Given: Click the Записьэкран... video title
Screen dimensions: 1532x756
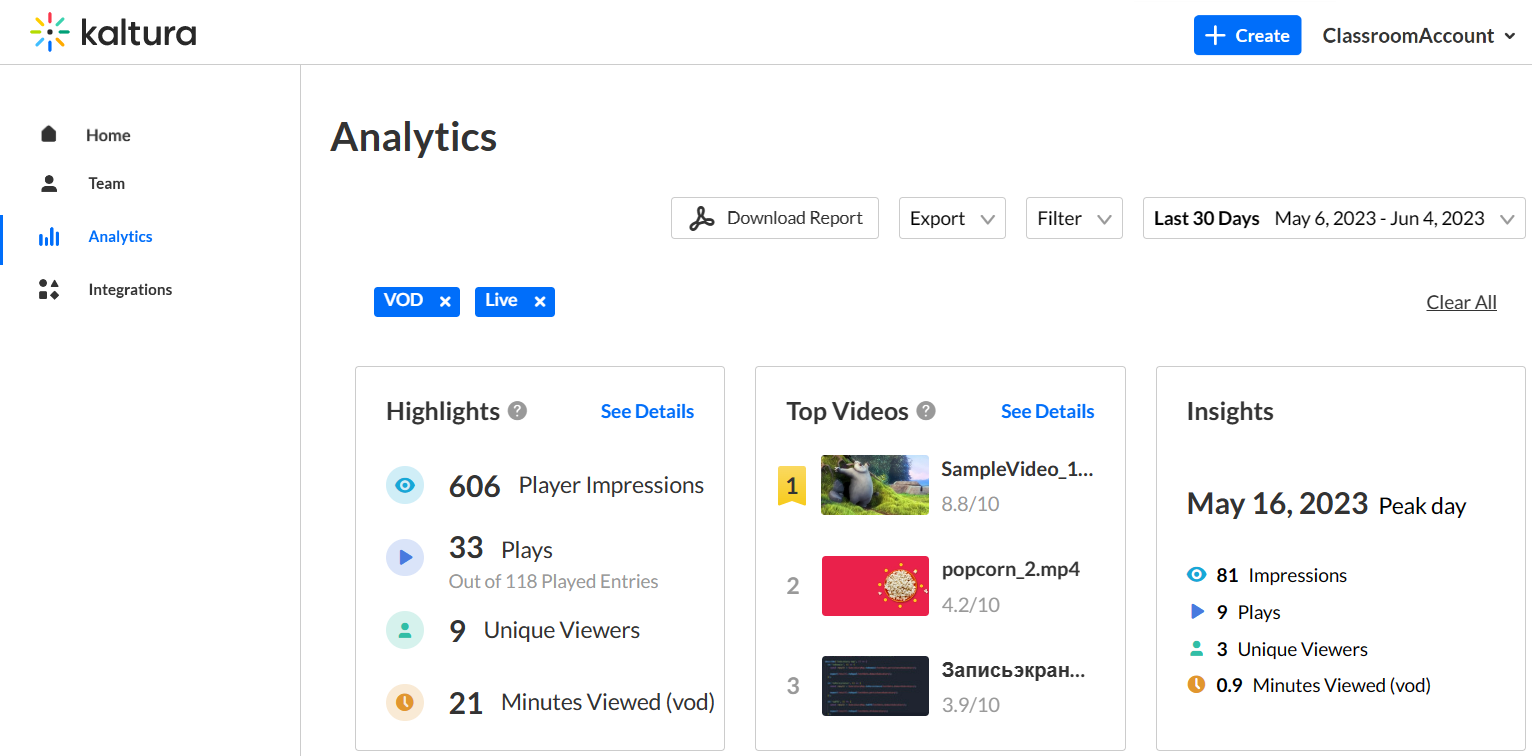Looking at the screenshot, I should click(x=1013, y=671).
